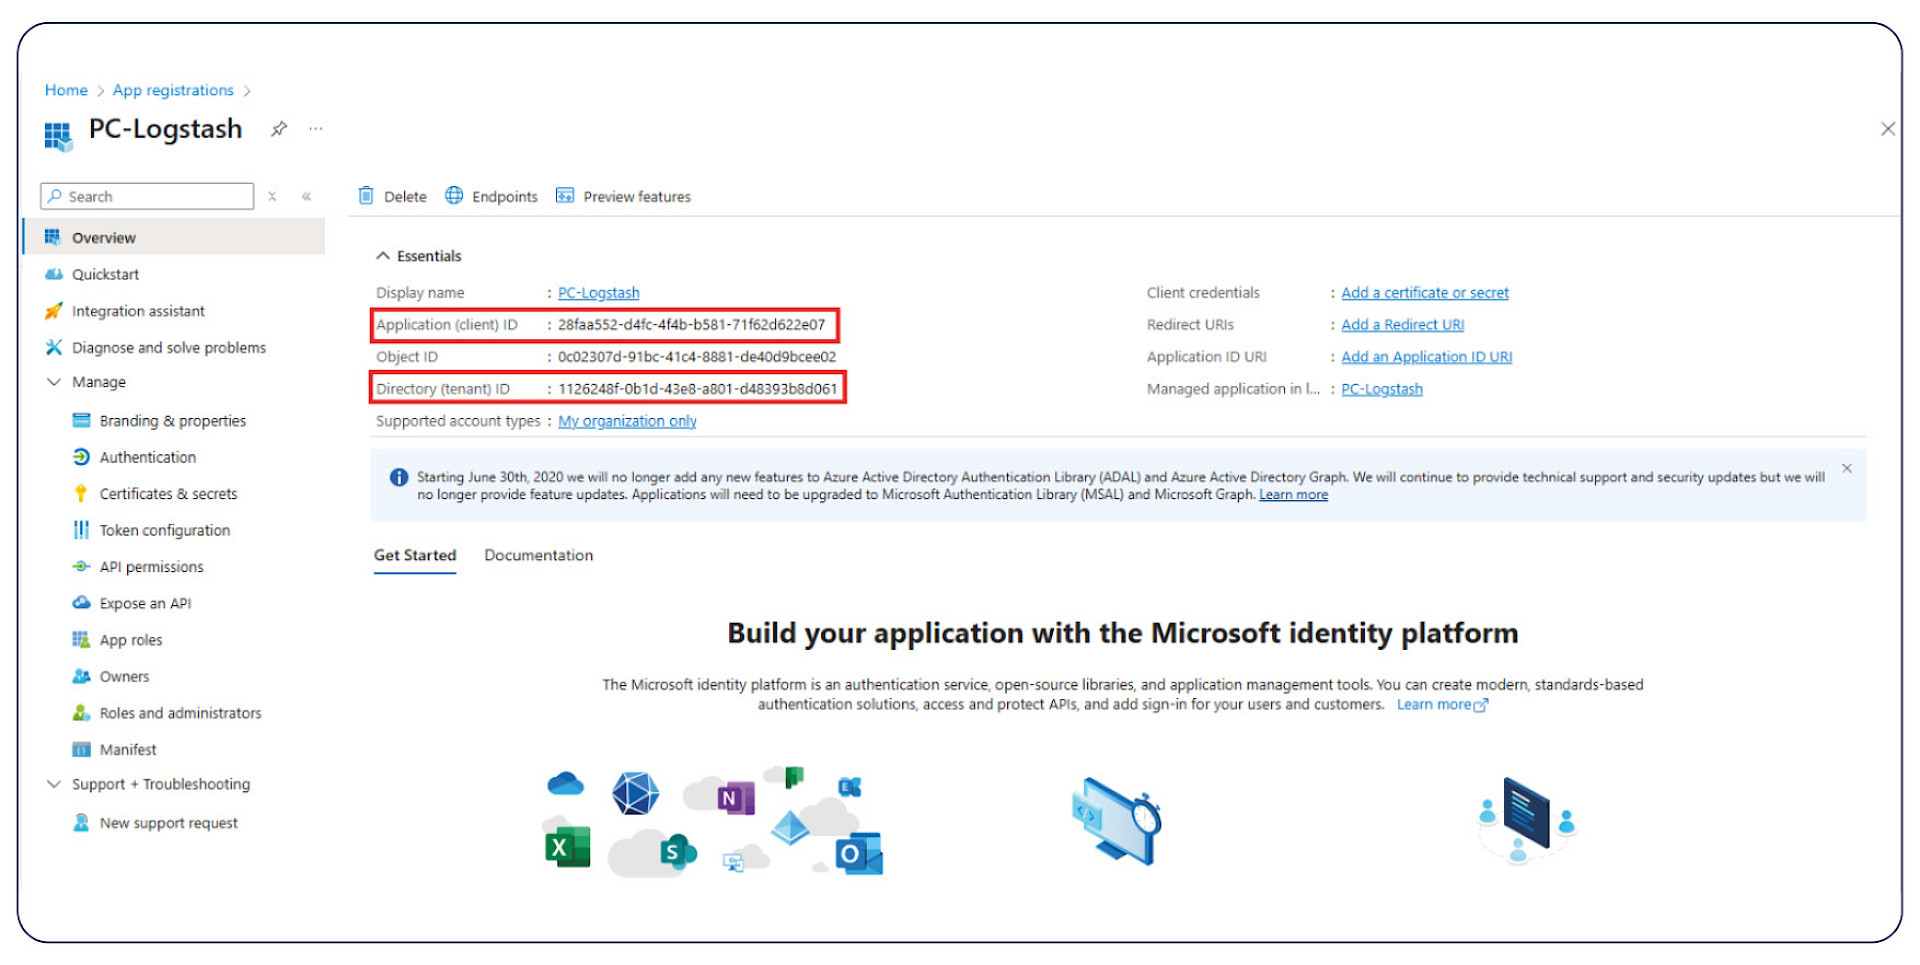The height and width of the screenshot is (965, 1920).
Task: Select the Directory (tenant) ID value
Action: 698,389
